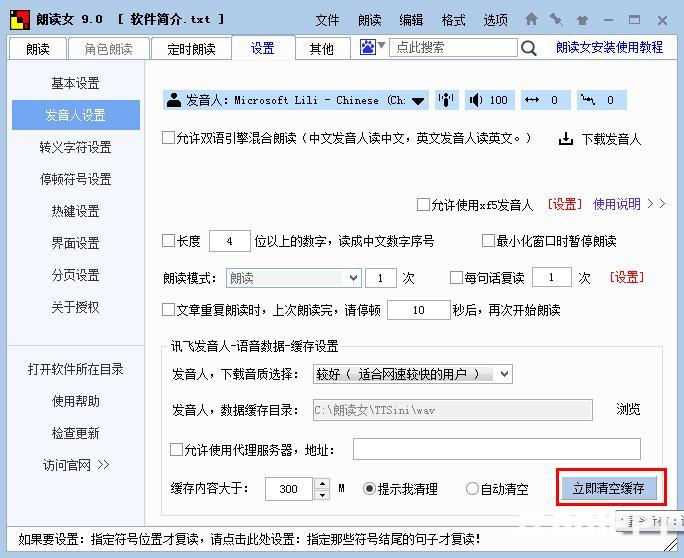684x558 pixels.
Task: Open 停顿符号设置 in sidebar
Action: (x=75, y=179)
